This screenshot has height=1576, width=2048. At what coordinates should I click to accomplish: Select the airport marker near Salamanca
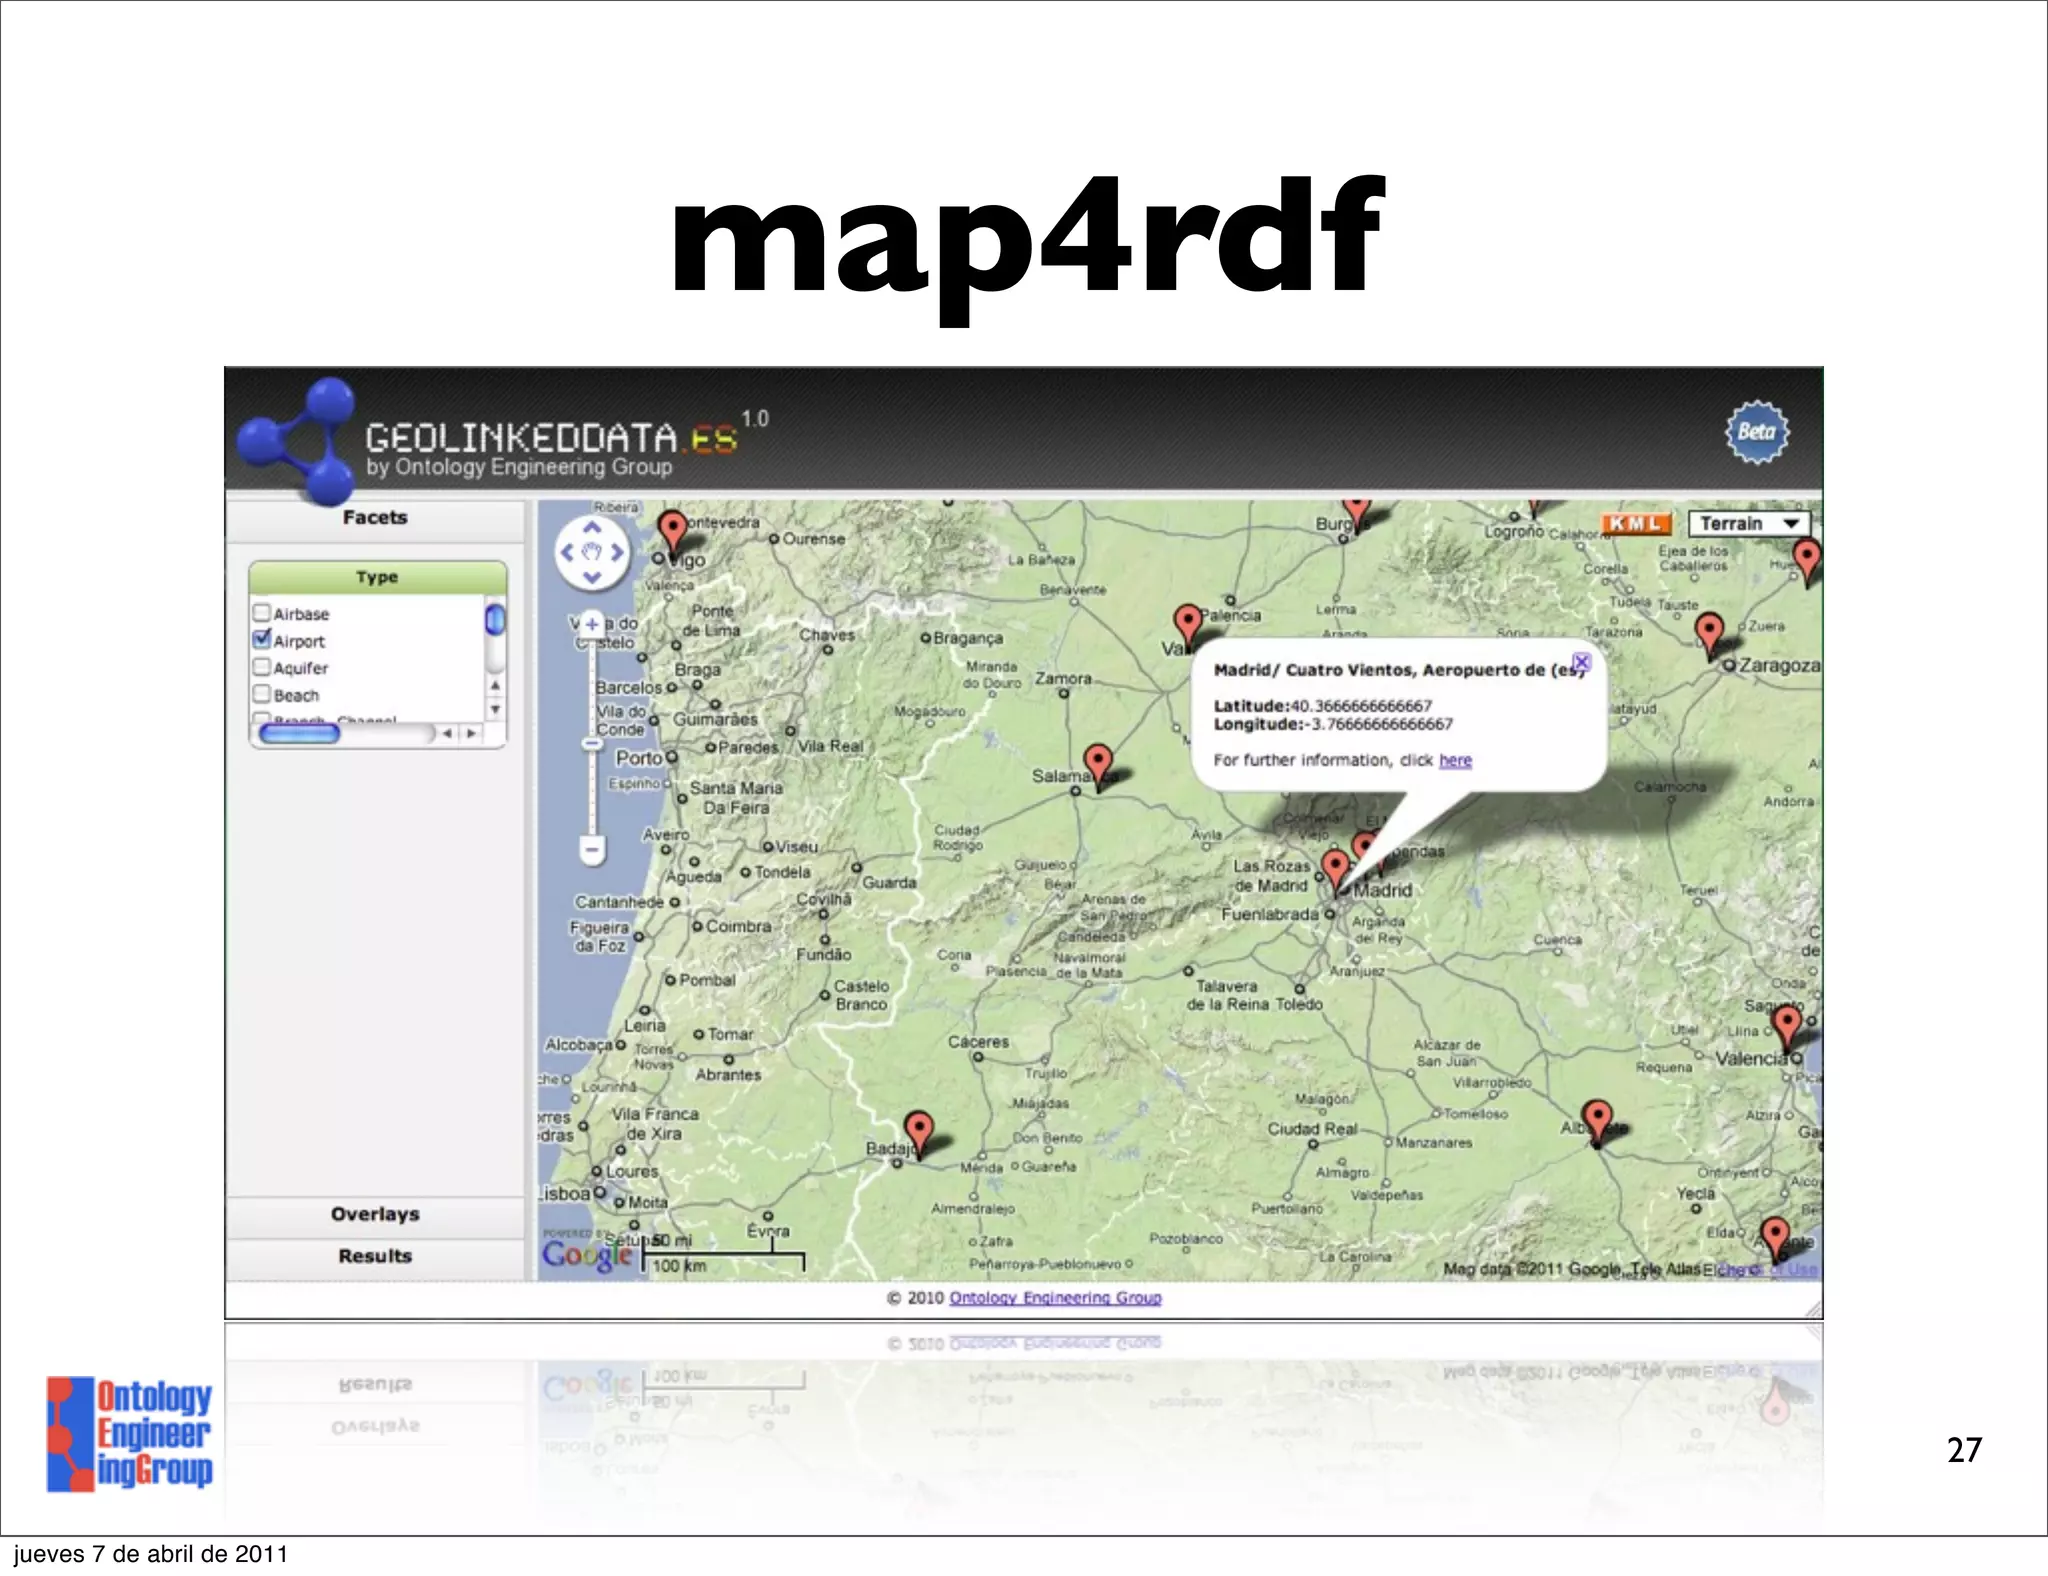[1098, 764]
